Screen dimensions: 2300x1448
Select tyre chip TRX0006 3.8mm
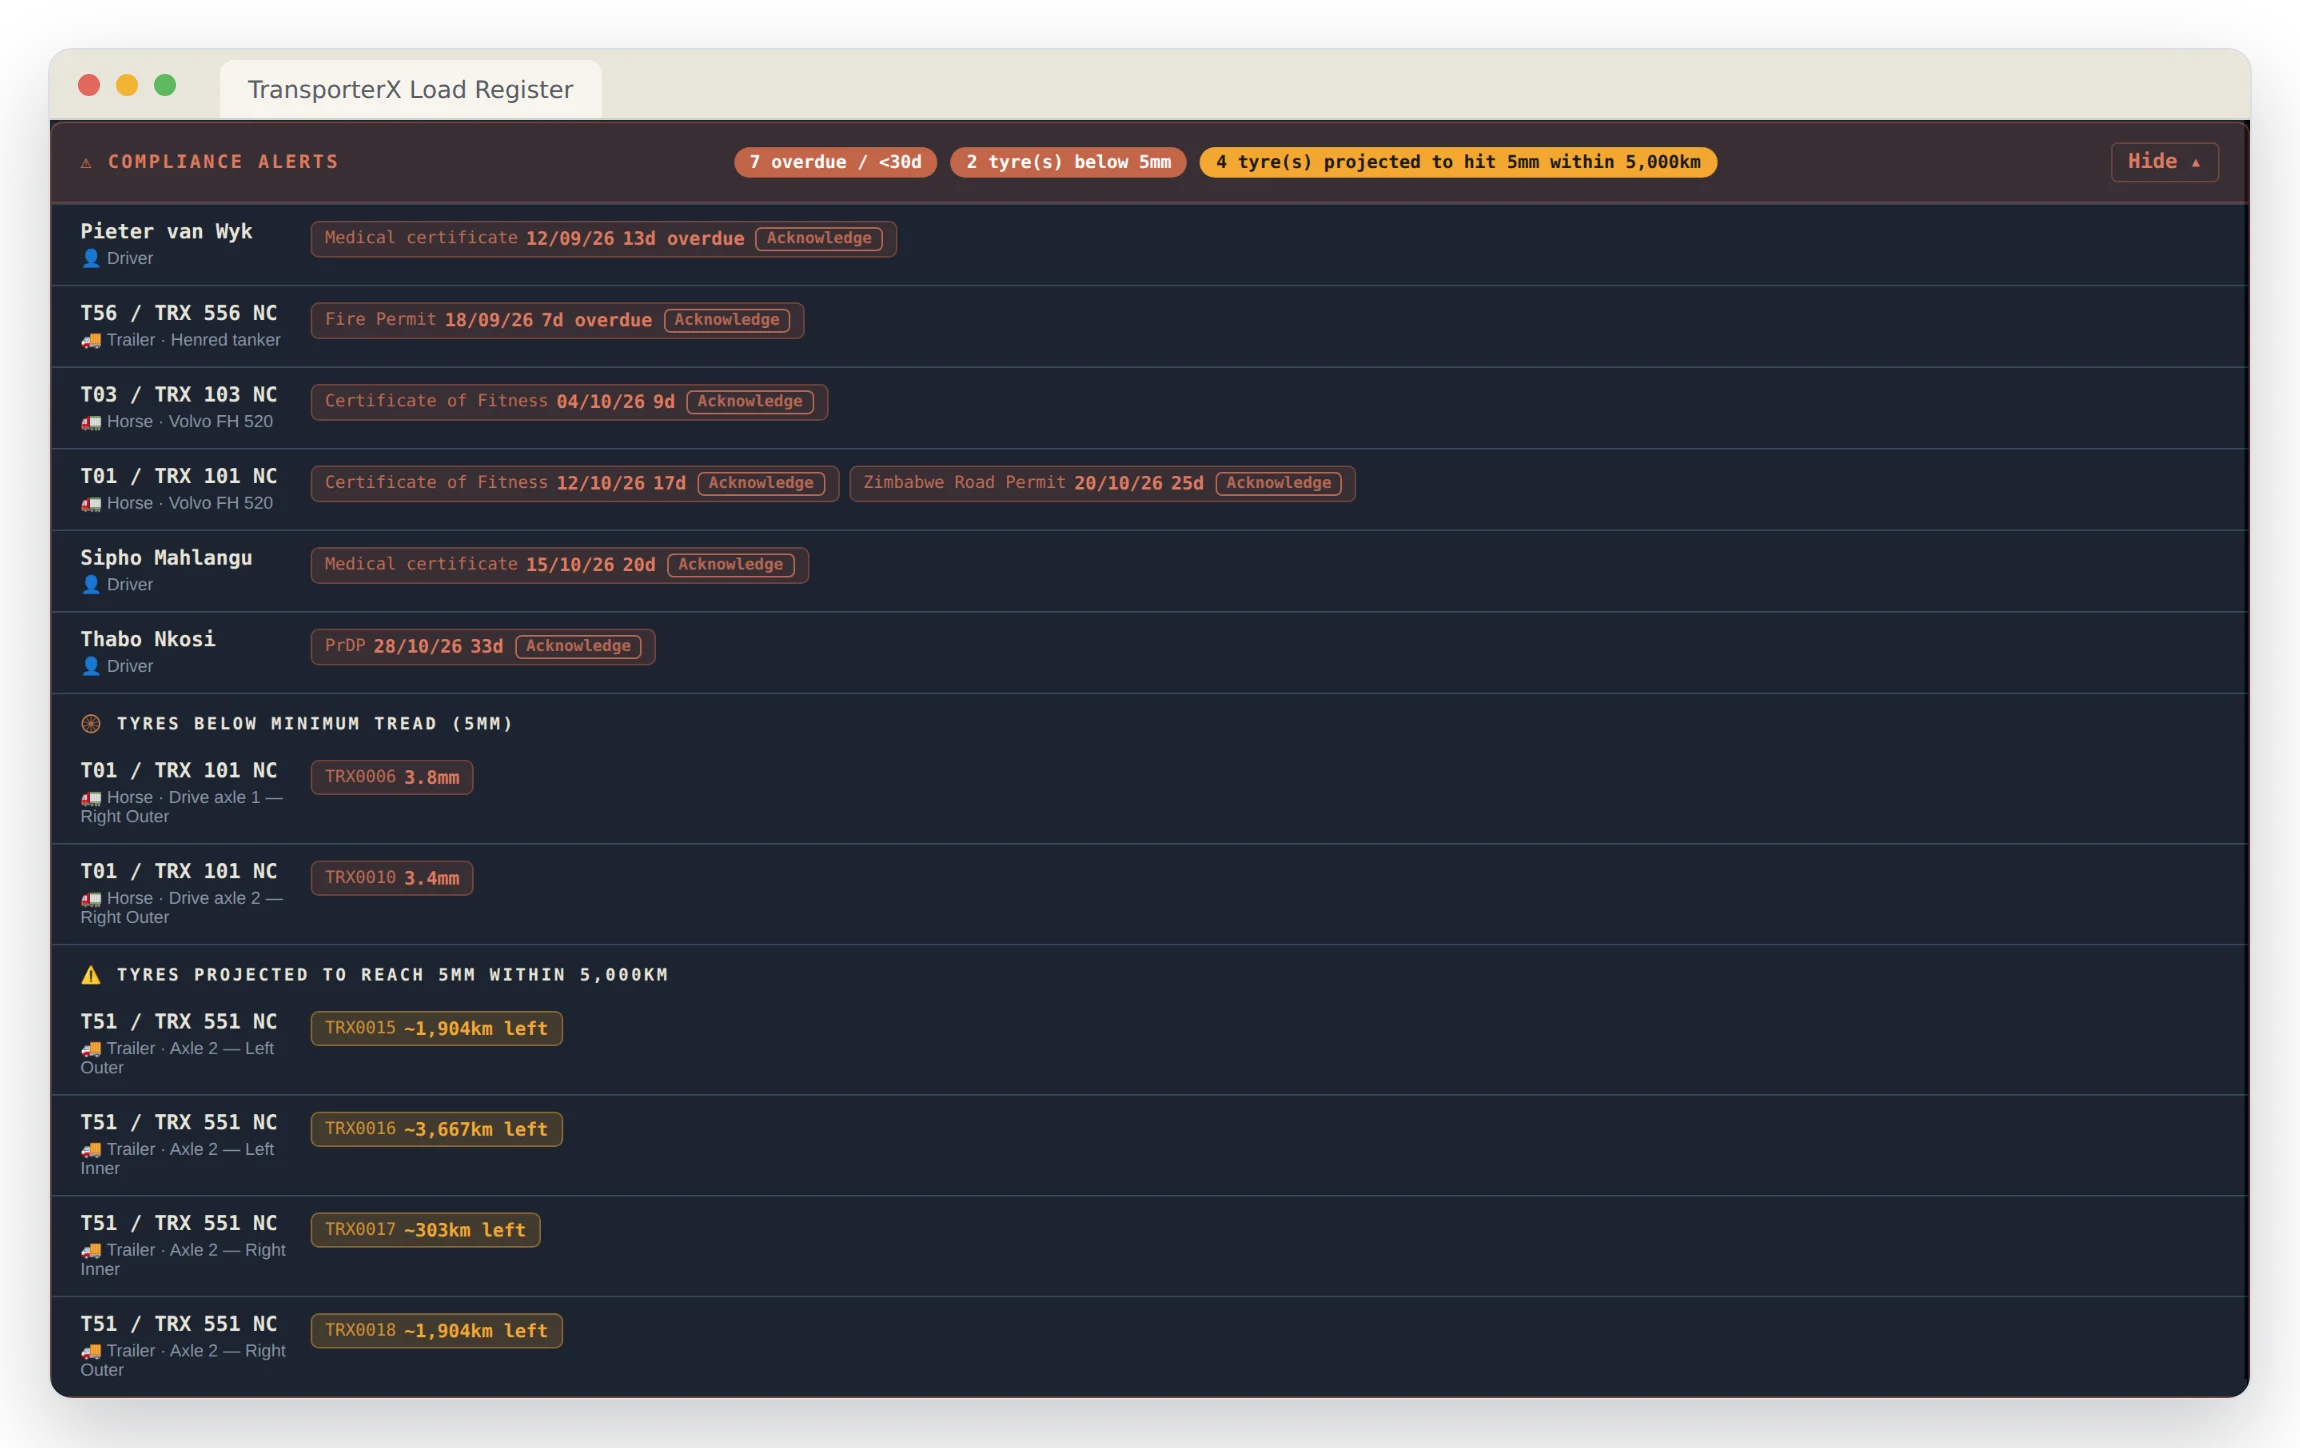click(392, 777)
